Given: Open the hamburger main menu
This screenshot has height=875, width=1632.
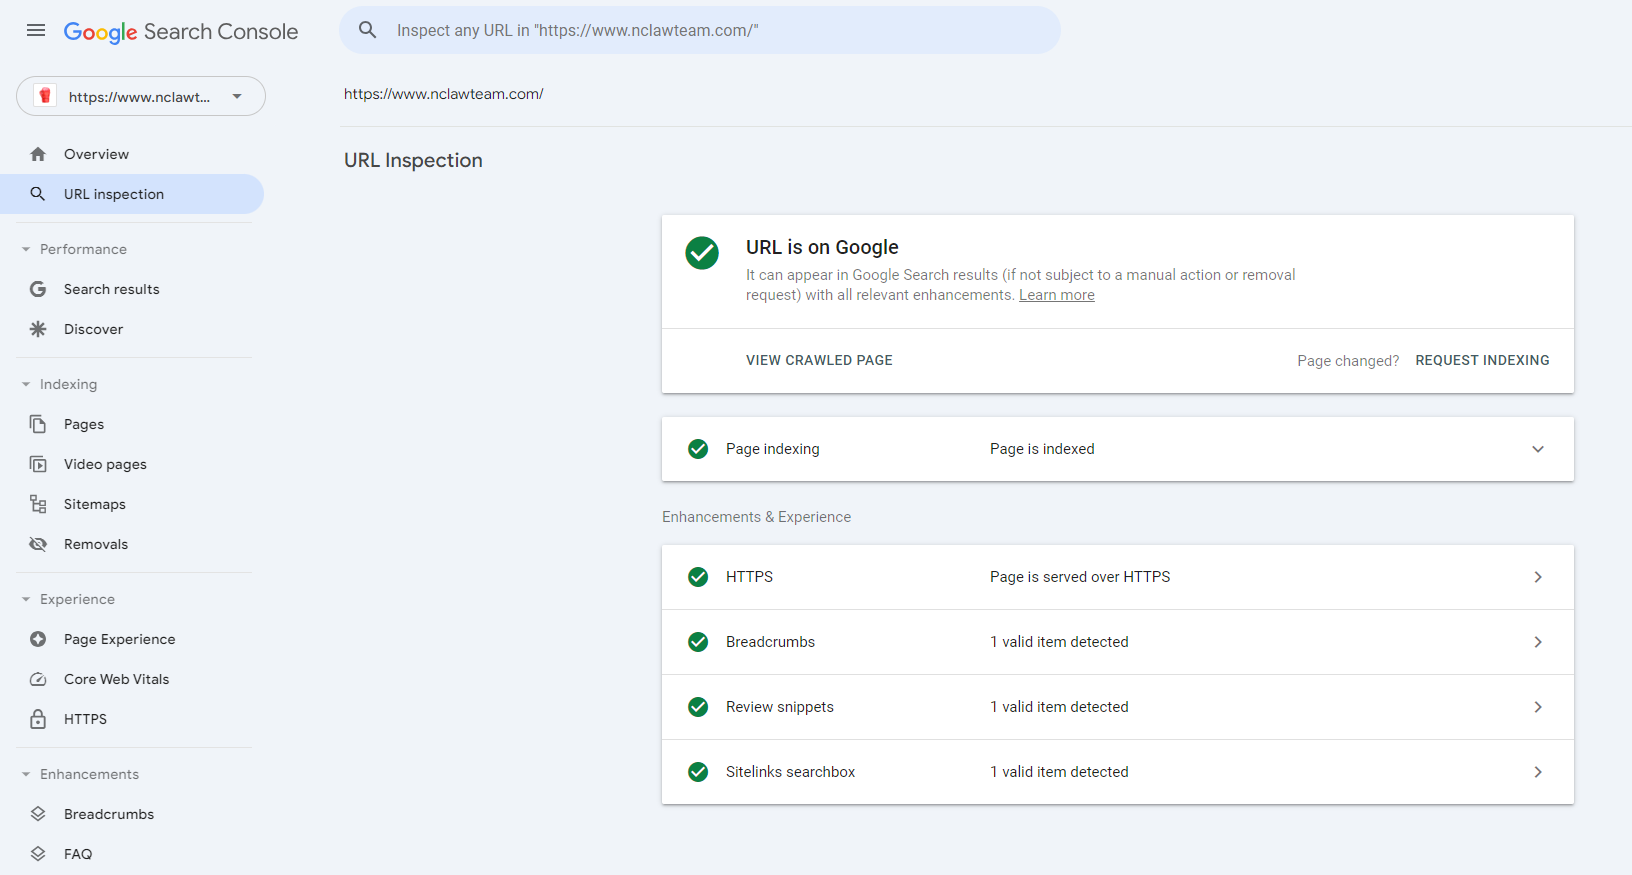Looking at the screenshot, I should pos(36,30).
